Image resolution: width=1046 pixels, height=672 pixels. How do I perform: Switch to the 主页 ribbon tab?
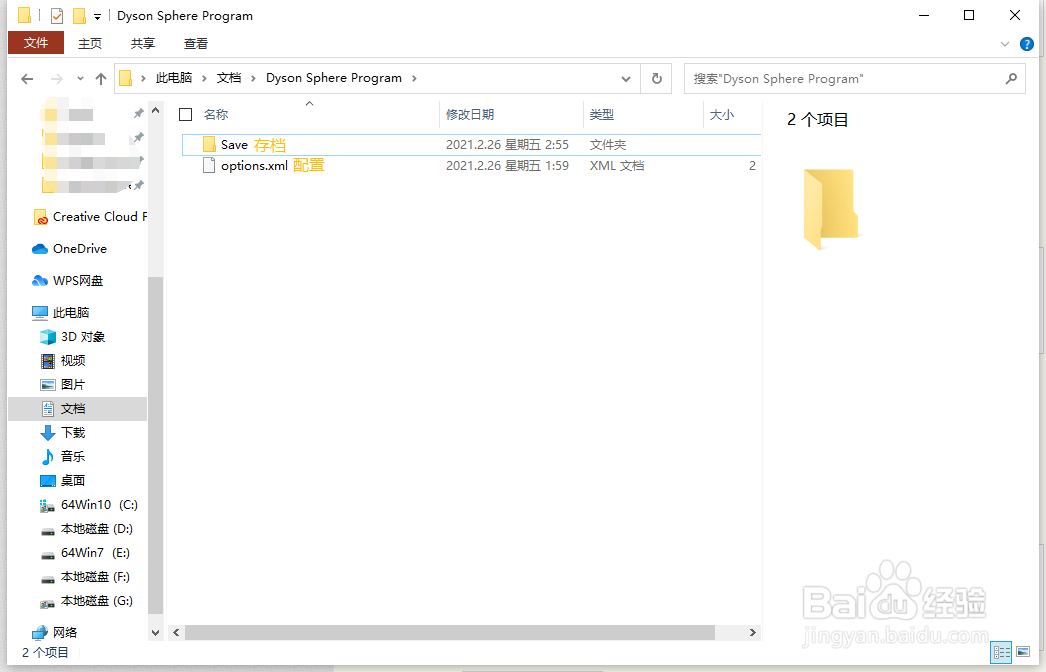coord(89,43)
